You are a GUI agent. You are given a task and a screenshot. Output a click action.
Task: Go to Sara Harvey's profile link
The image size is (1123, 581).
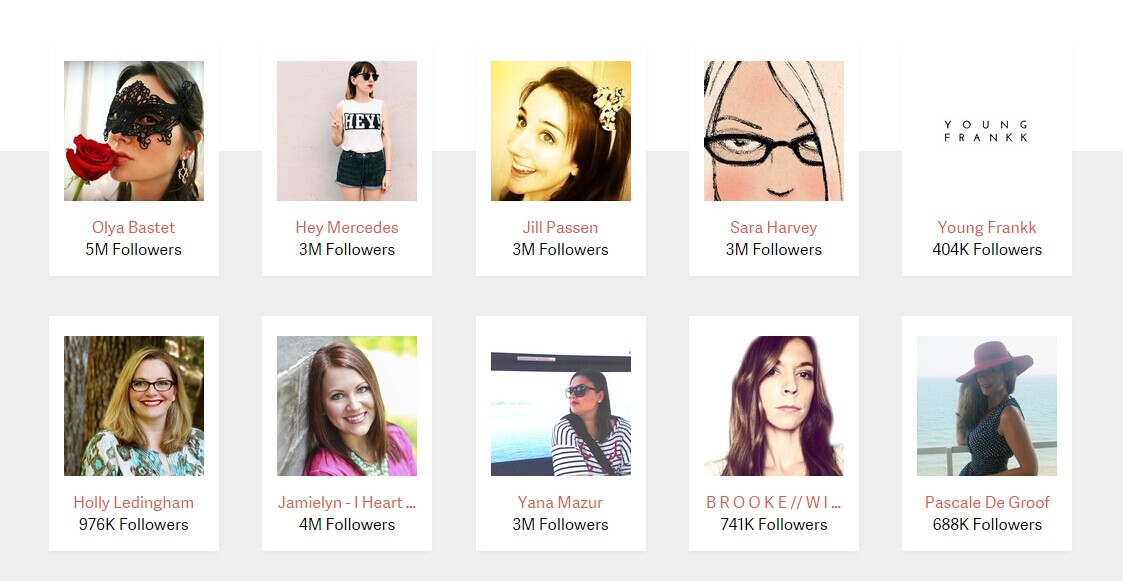tap(773, 228)
